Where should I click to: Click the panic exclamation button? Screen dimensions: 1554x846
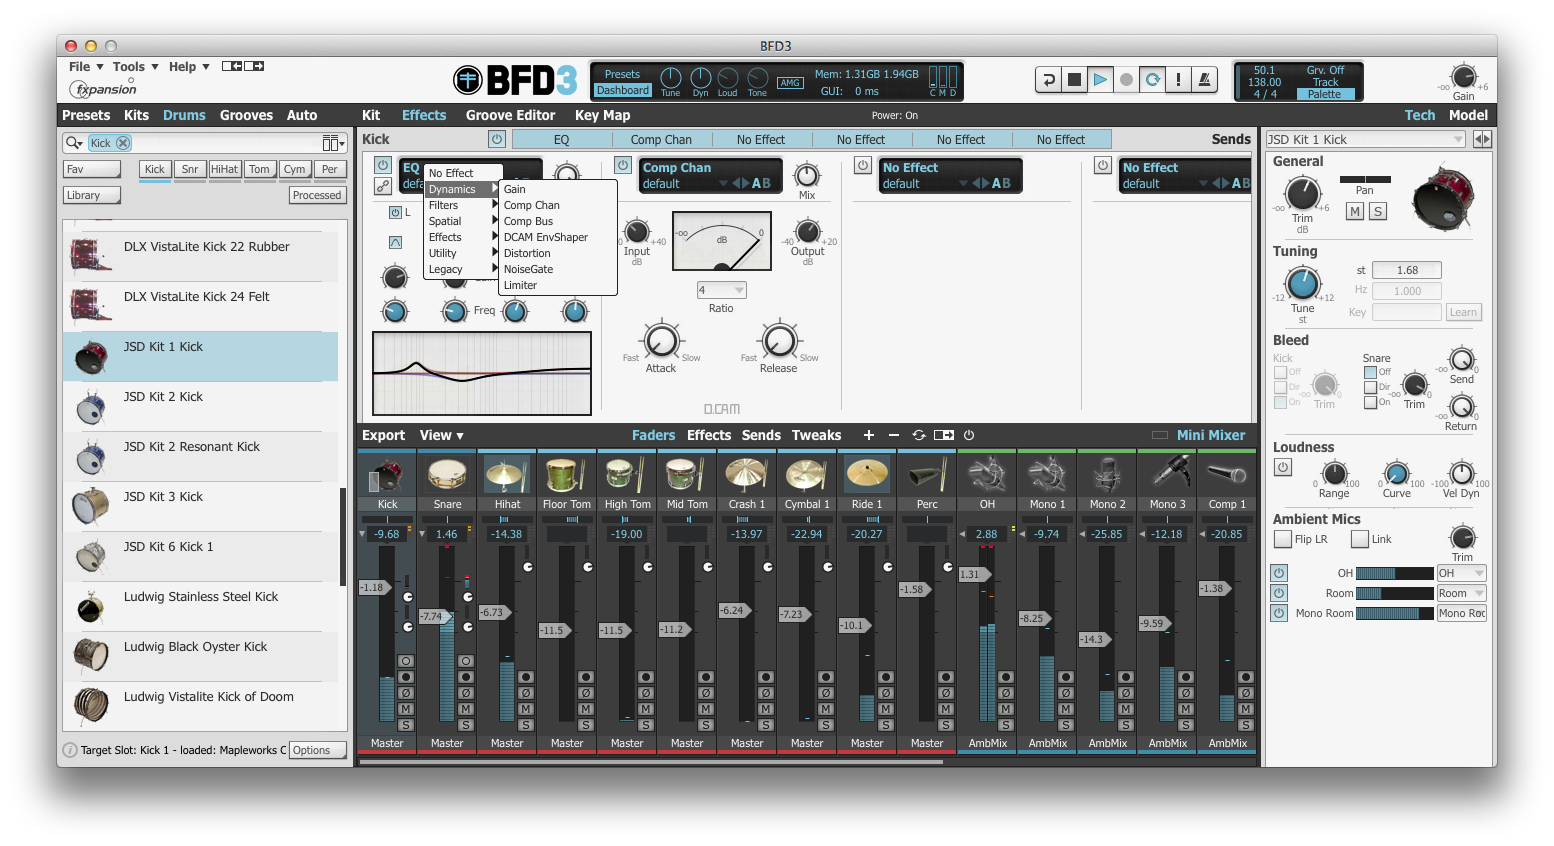click(1178, 80)
